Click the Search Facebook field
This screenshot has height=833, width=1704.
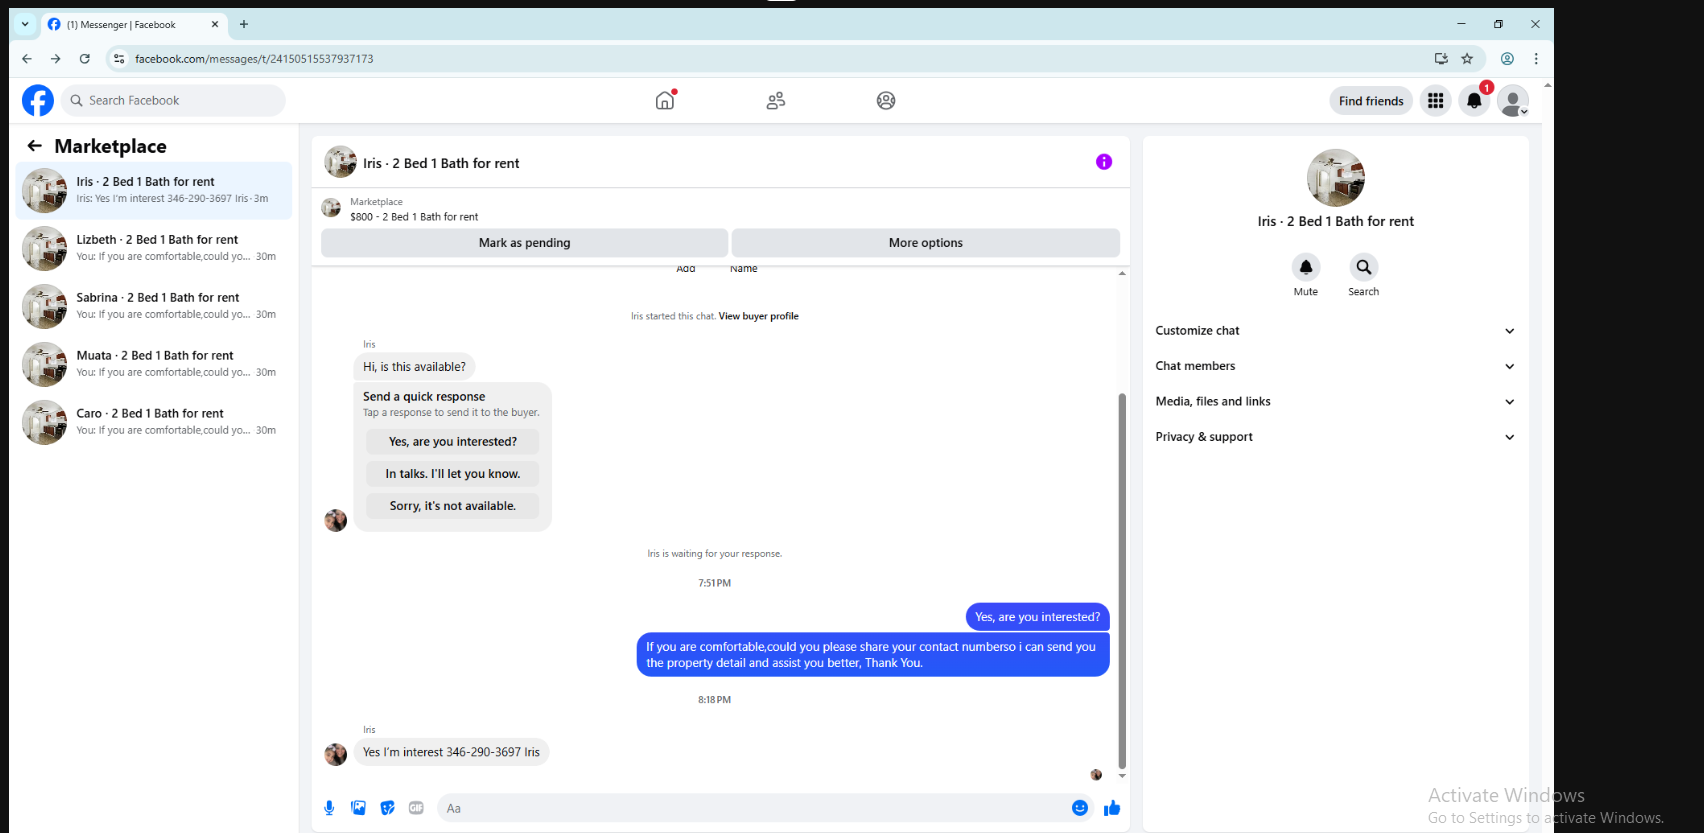tap(174, 101)
